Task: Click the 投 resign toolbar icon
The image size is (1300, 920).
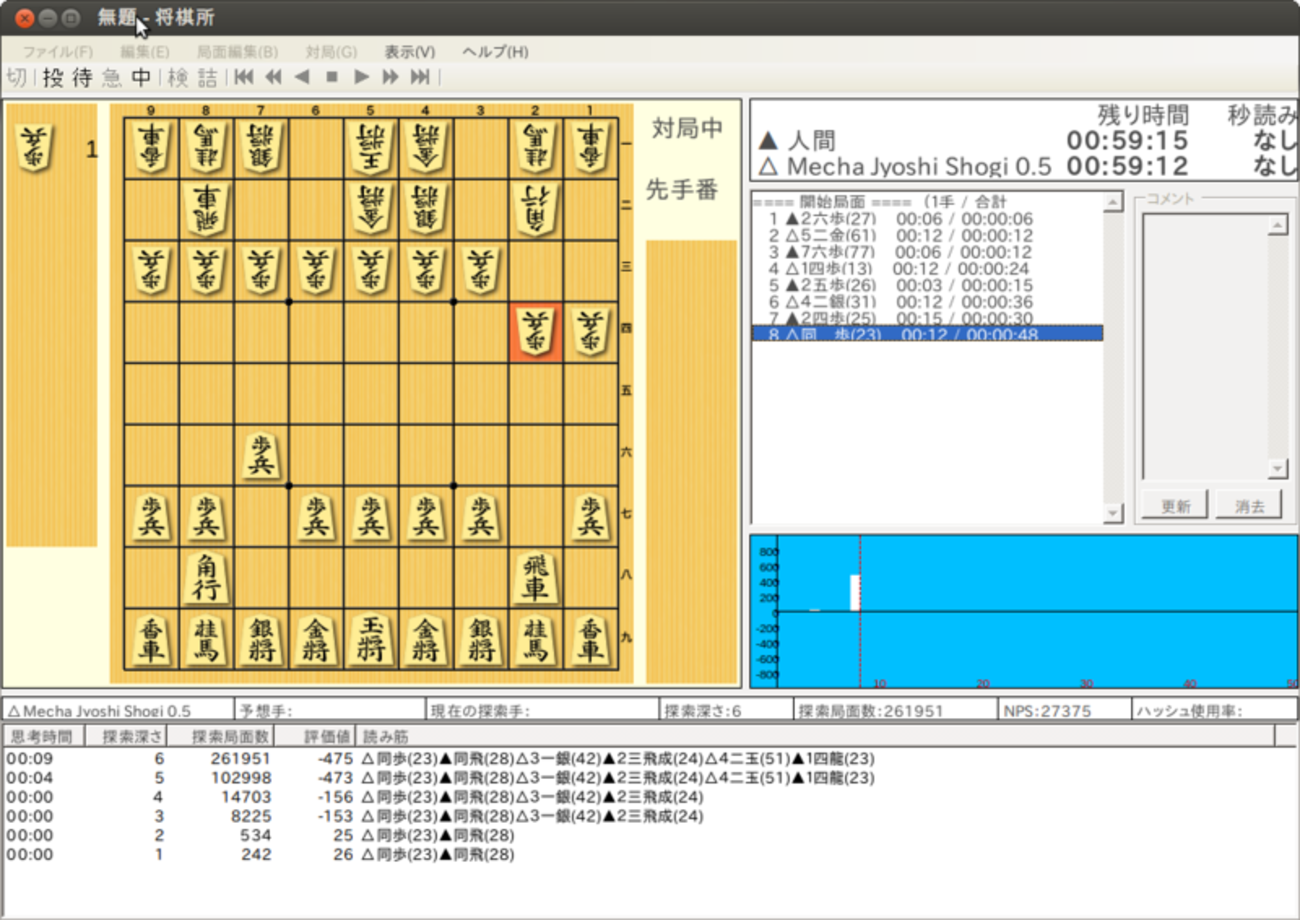Action: tap(53, 77)
